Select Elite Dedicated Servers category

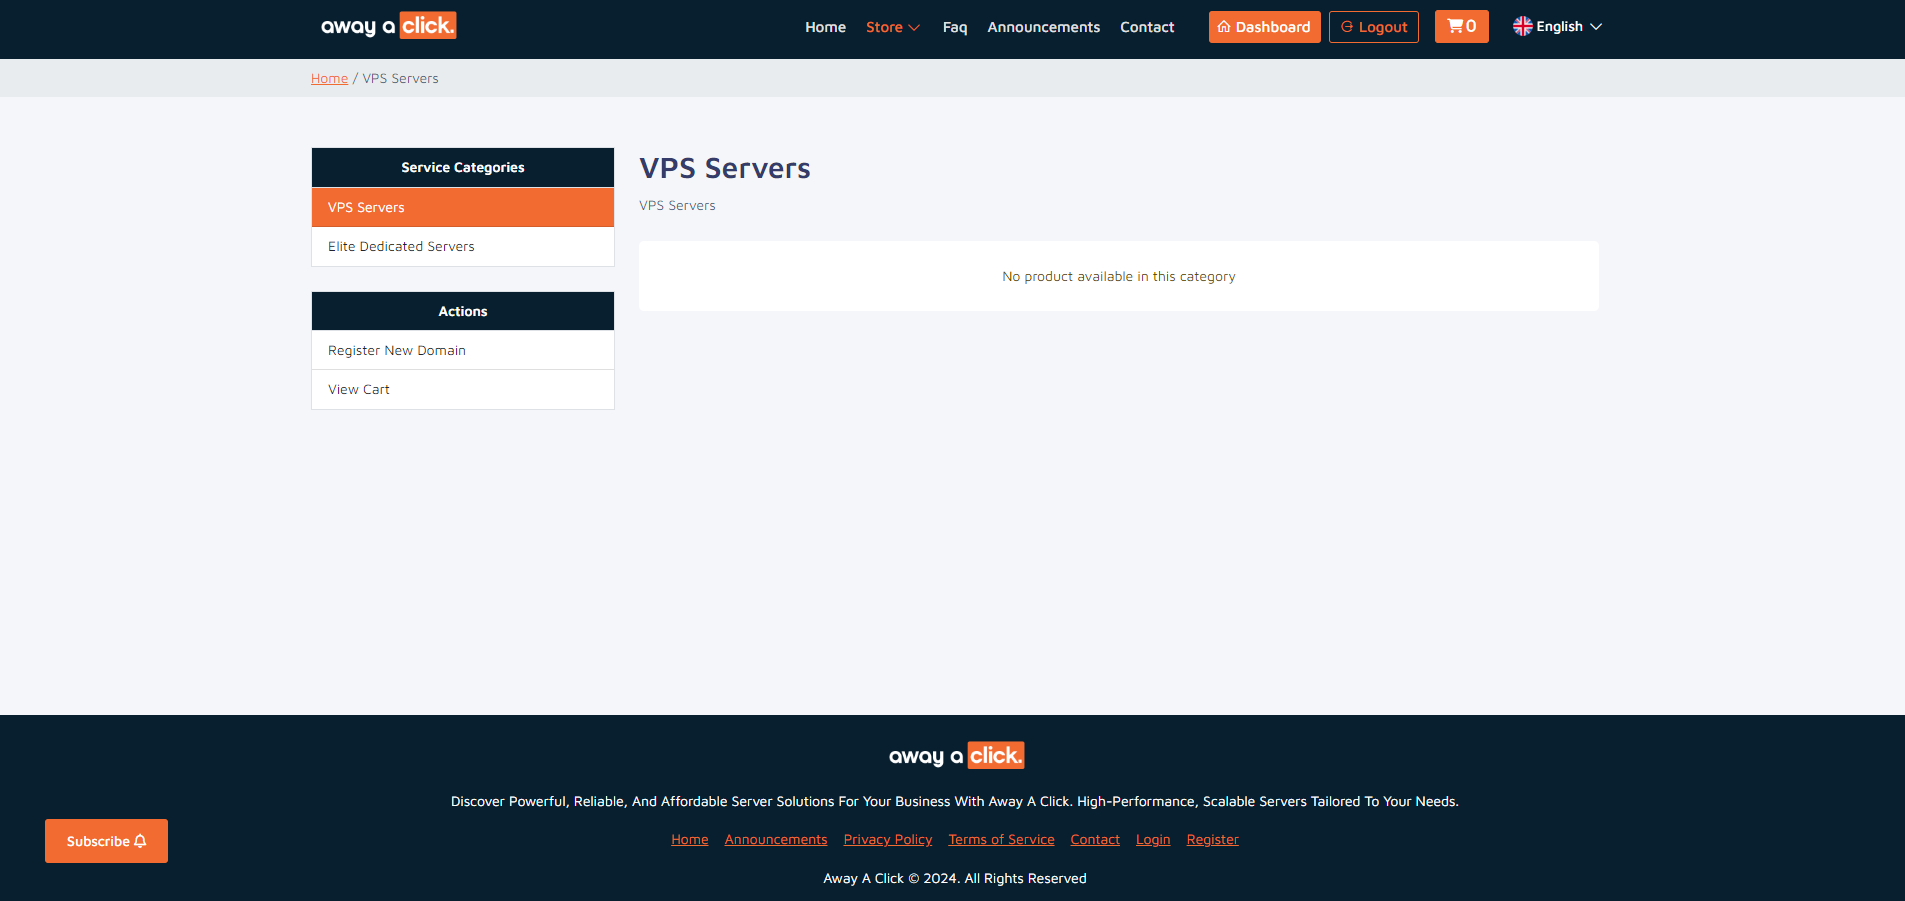(462, 246)
